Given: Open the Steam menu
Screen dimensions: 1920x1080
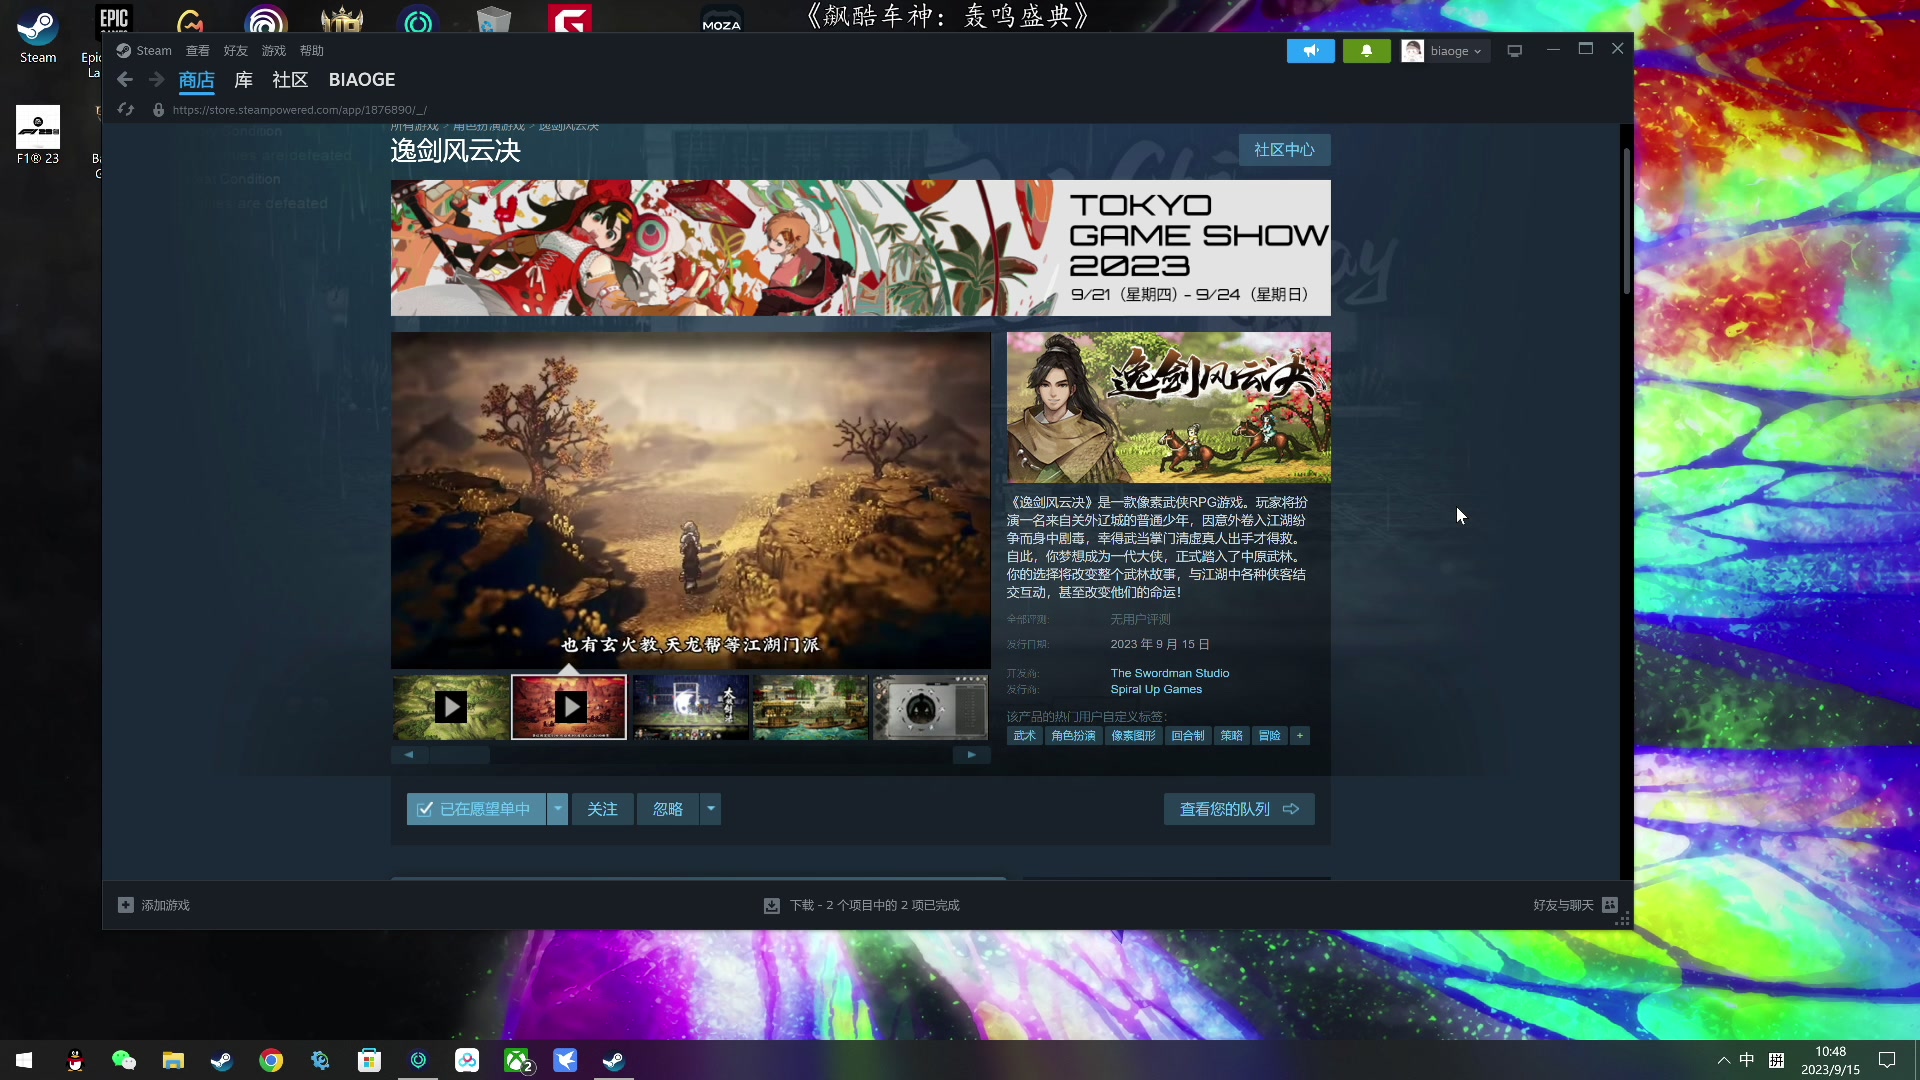Looking at the screenshot, I should (x=154, y=51).
